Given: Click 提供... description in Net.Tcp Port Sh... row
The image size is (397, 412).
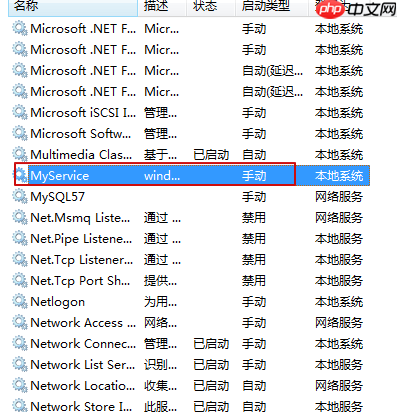Looking at the screenshot, I should click(160, 281).
